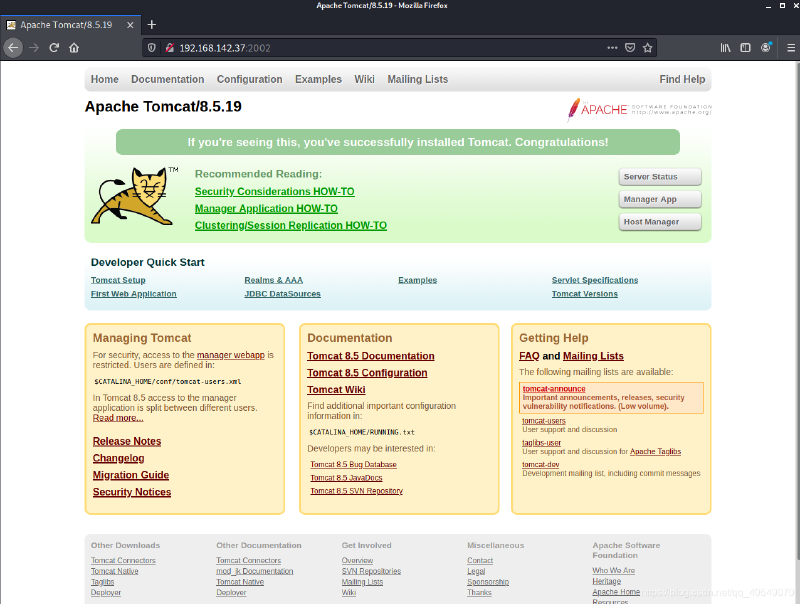Open Documentation in the nav bar

(167, 79)
